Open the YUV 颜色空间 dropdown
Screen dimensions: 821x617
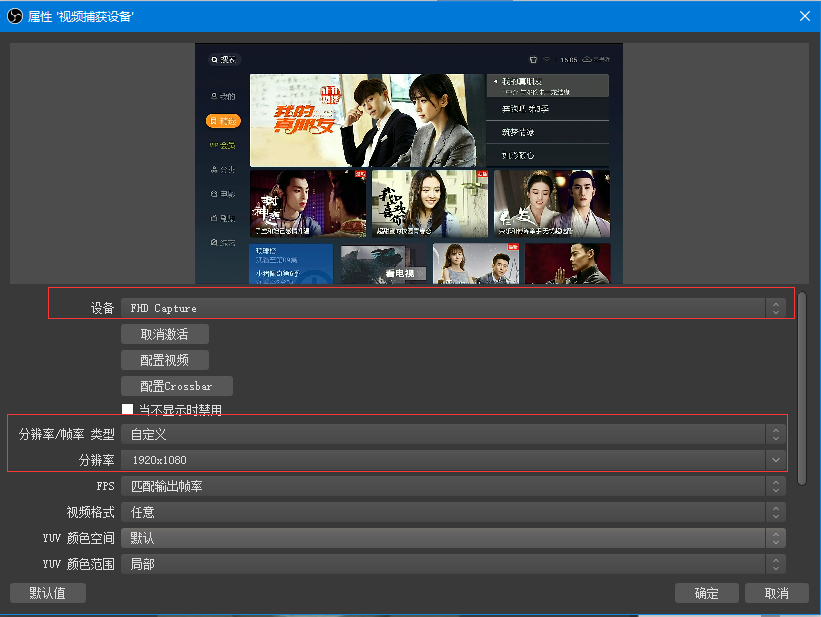tap(453, 538)
